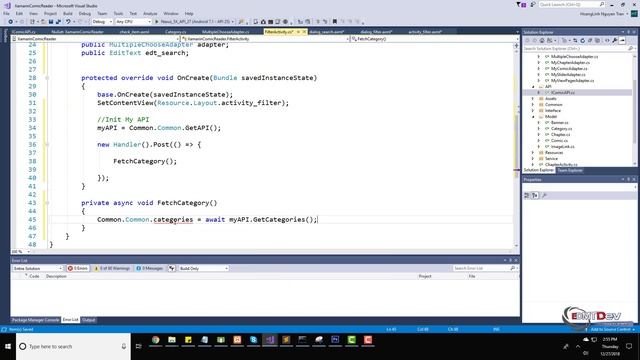This screenshot has width=640, height=360.
Task: Click the Preview Selected Items icon in Solution Explorer
Action: pos(622,40)
